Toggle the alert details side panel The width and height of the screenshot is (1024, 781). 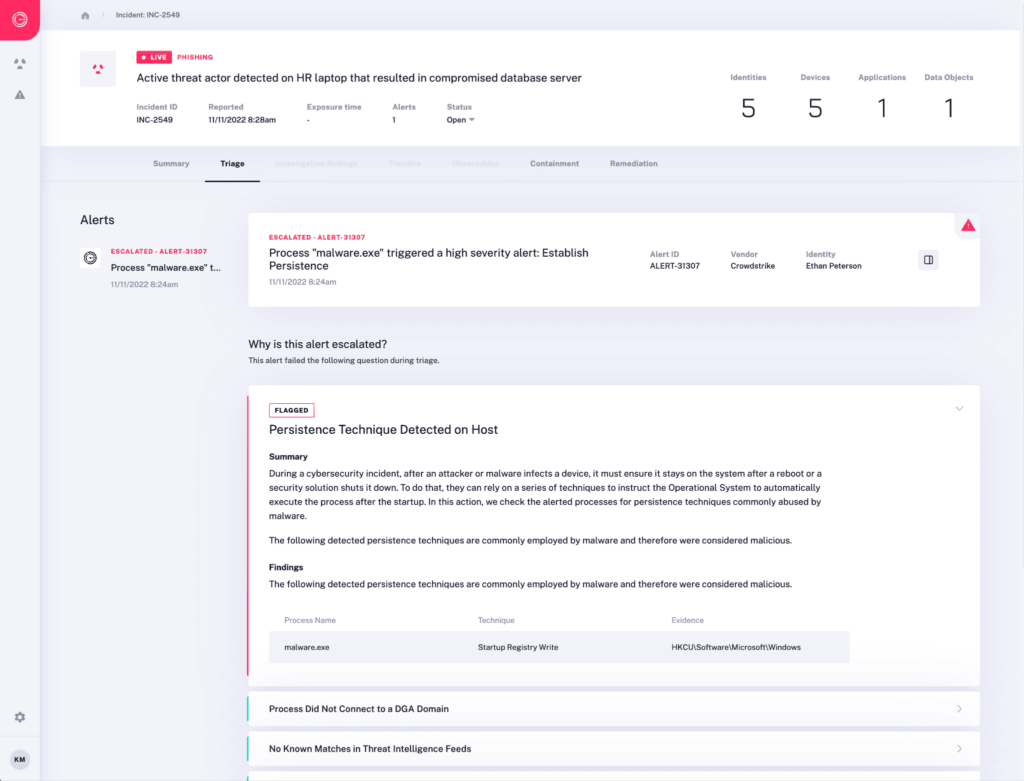pyautogui.click(x=928, y=259)
